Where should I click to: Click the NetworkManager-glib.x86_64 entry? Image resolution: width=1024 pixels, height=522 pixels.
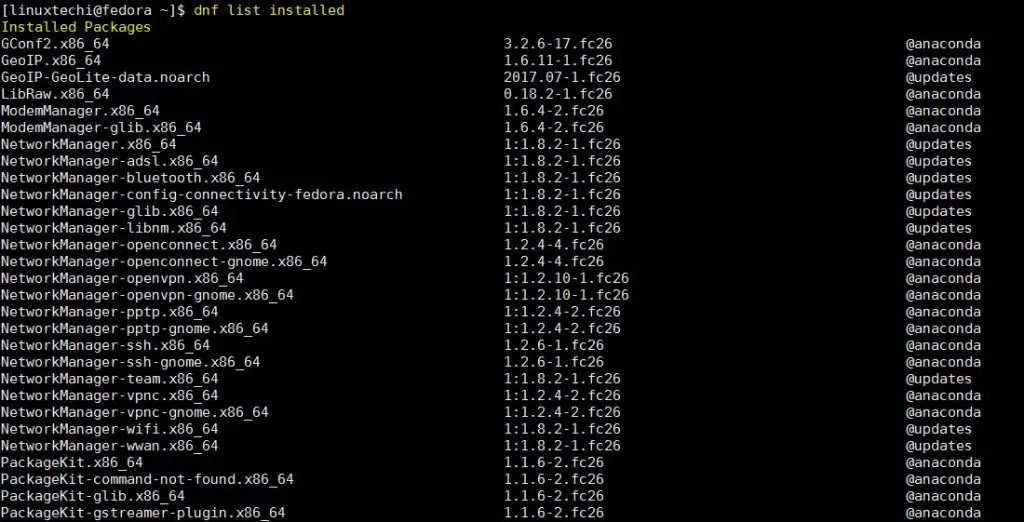pyautogui.click(x=110, y=212)
